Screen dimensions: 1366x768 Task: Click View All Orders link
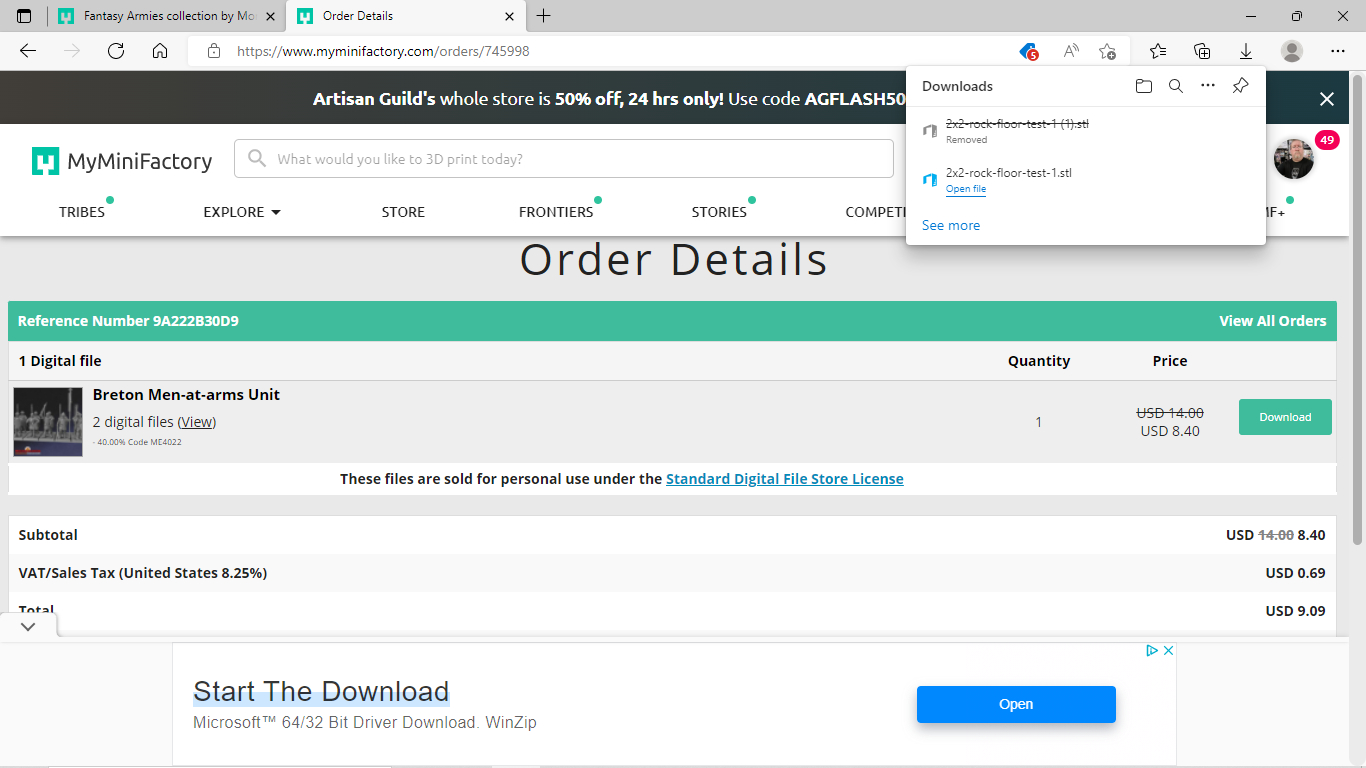pos(1273,321)
